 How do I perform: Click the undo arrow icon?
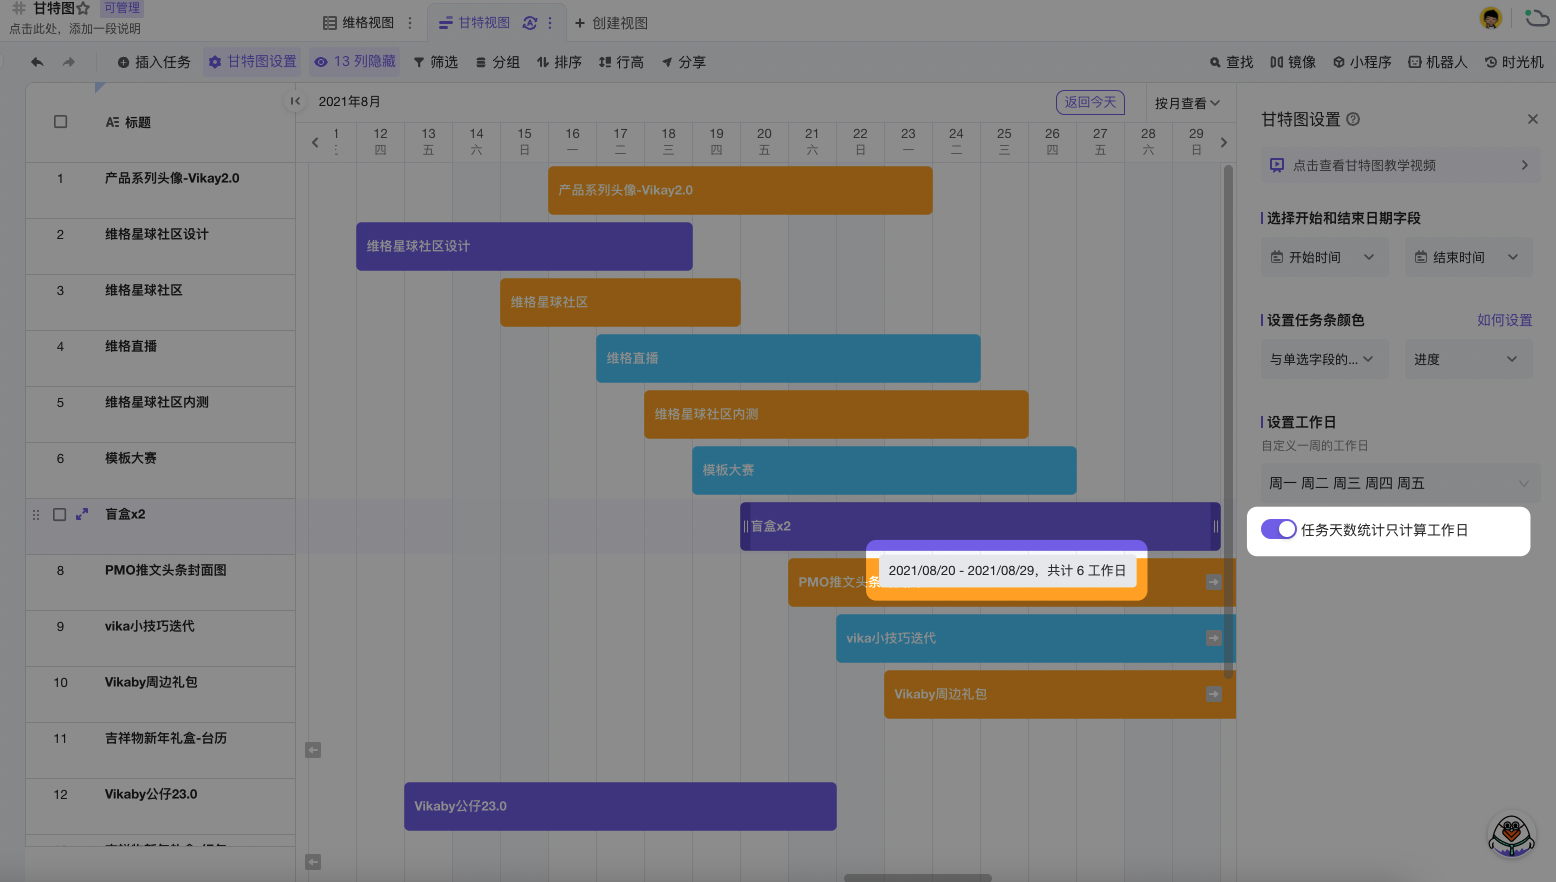tap(37, 62)
